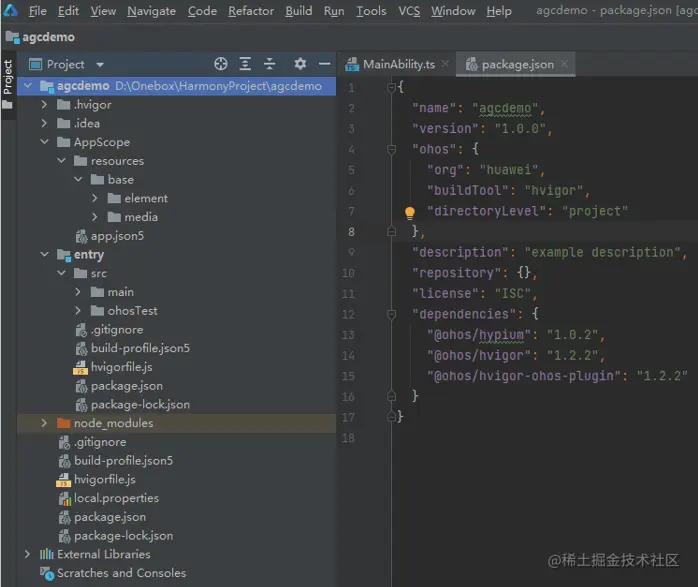698x587 pixels.
Task: Expand the media folder
Action: click(x=94, y=217)
